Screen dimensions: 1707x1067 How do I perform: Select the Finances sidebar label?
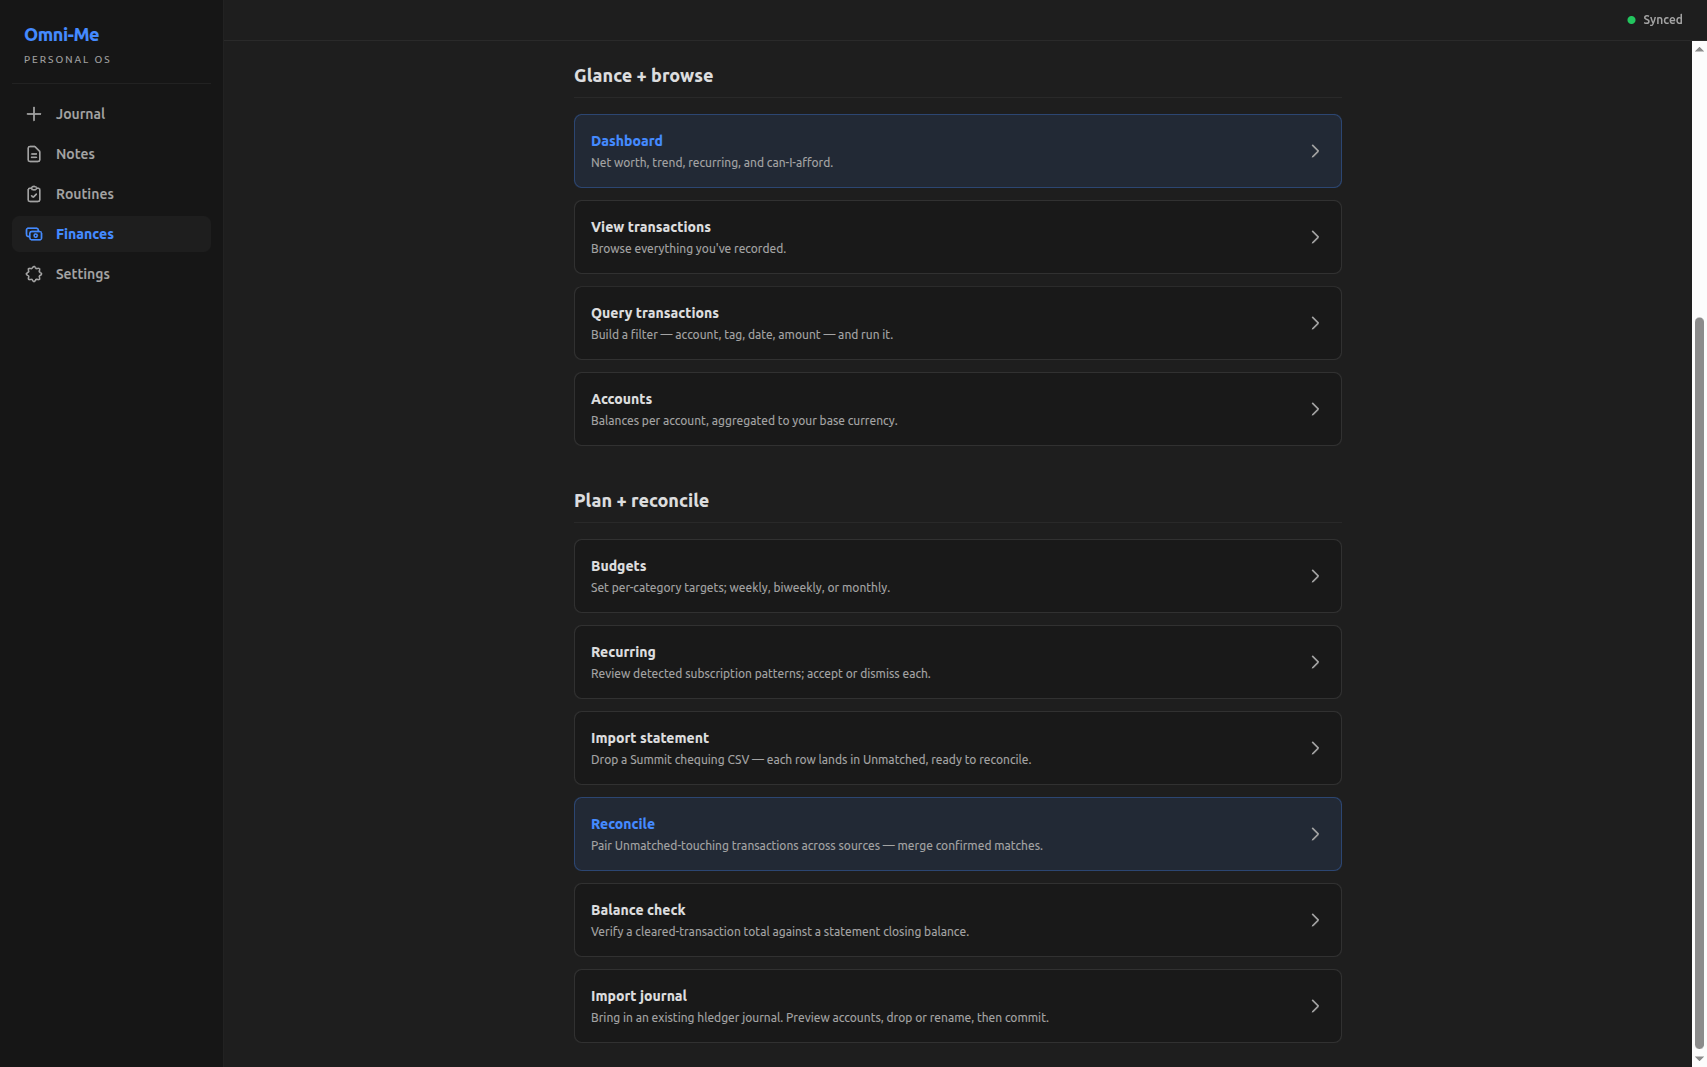point(85,234)
